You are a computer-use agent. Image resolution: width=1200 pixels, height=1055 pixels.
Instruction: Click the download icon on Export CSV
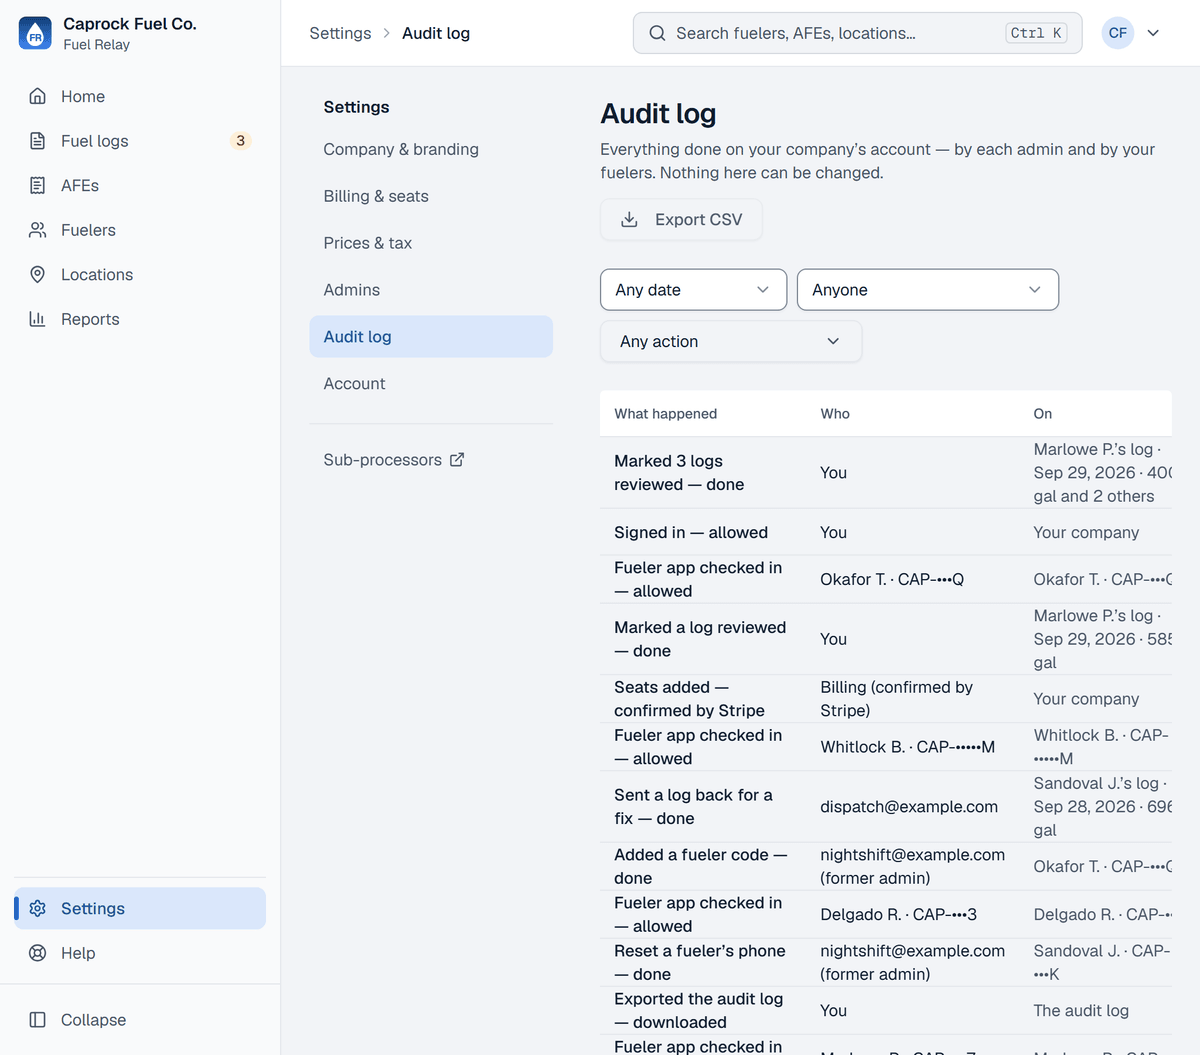(629, 219)
